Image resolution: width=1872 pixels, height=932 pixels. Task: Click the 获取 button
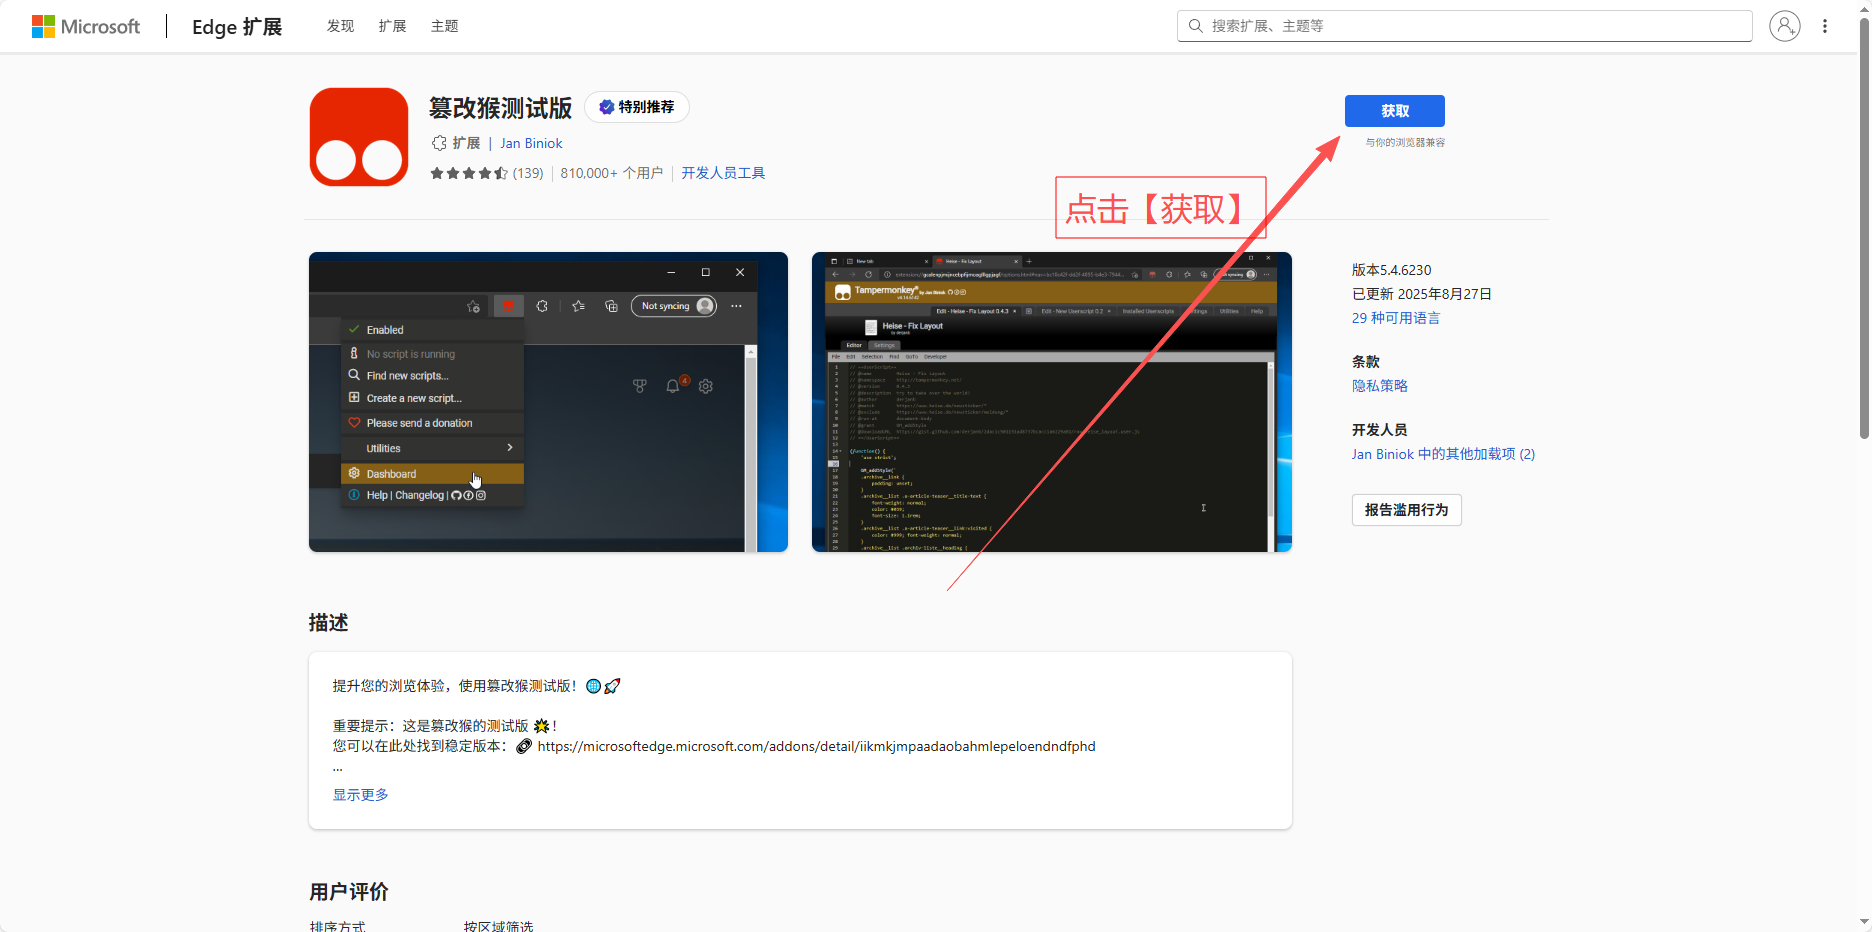[1394, 111]
